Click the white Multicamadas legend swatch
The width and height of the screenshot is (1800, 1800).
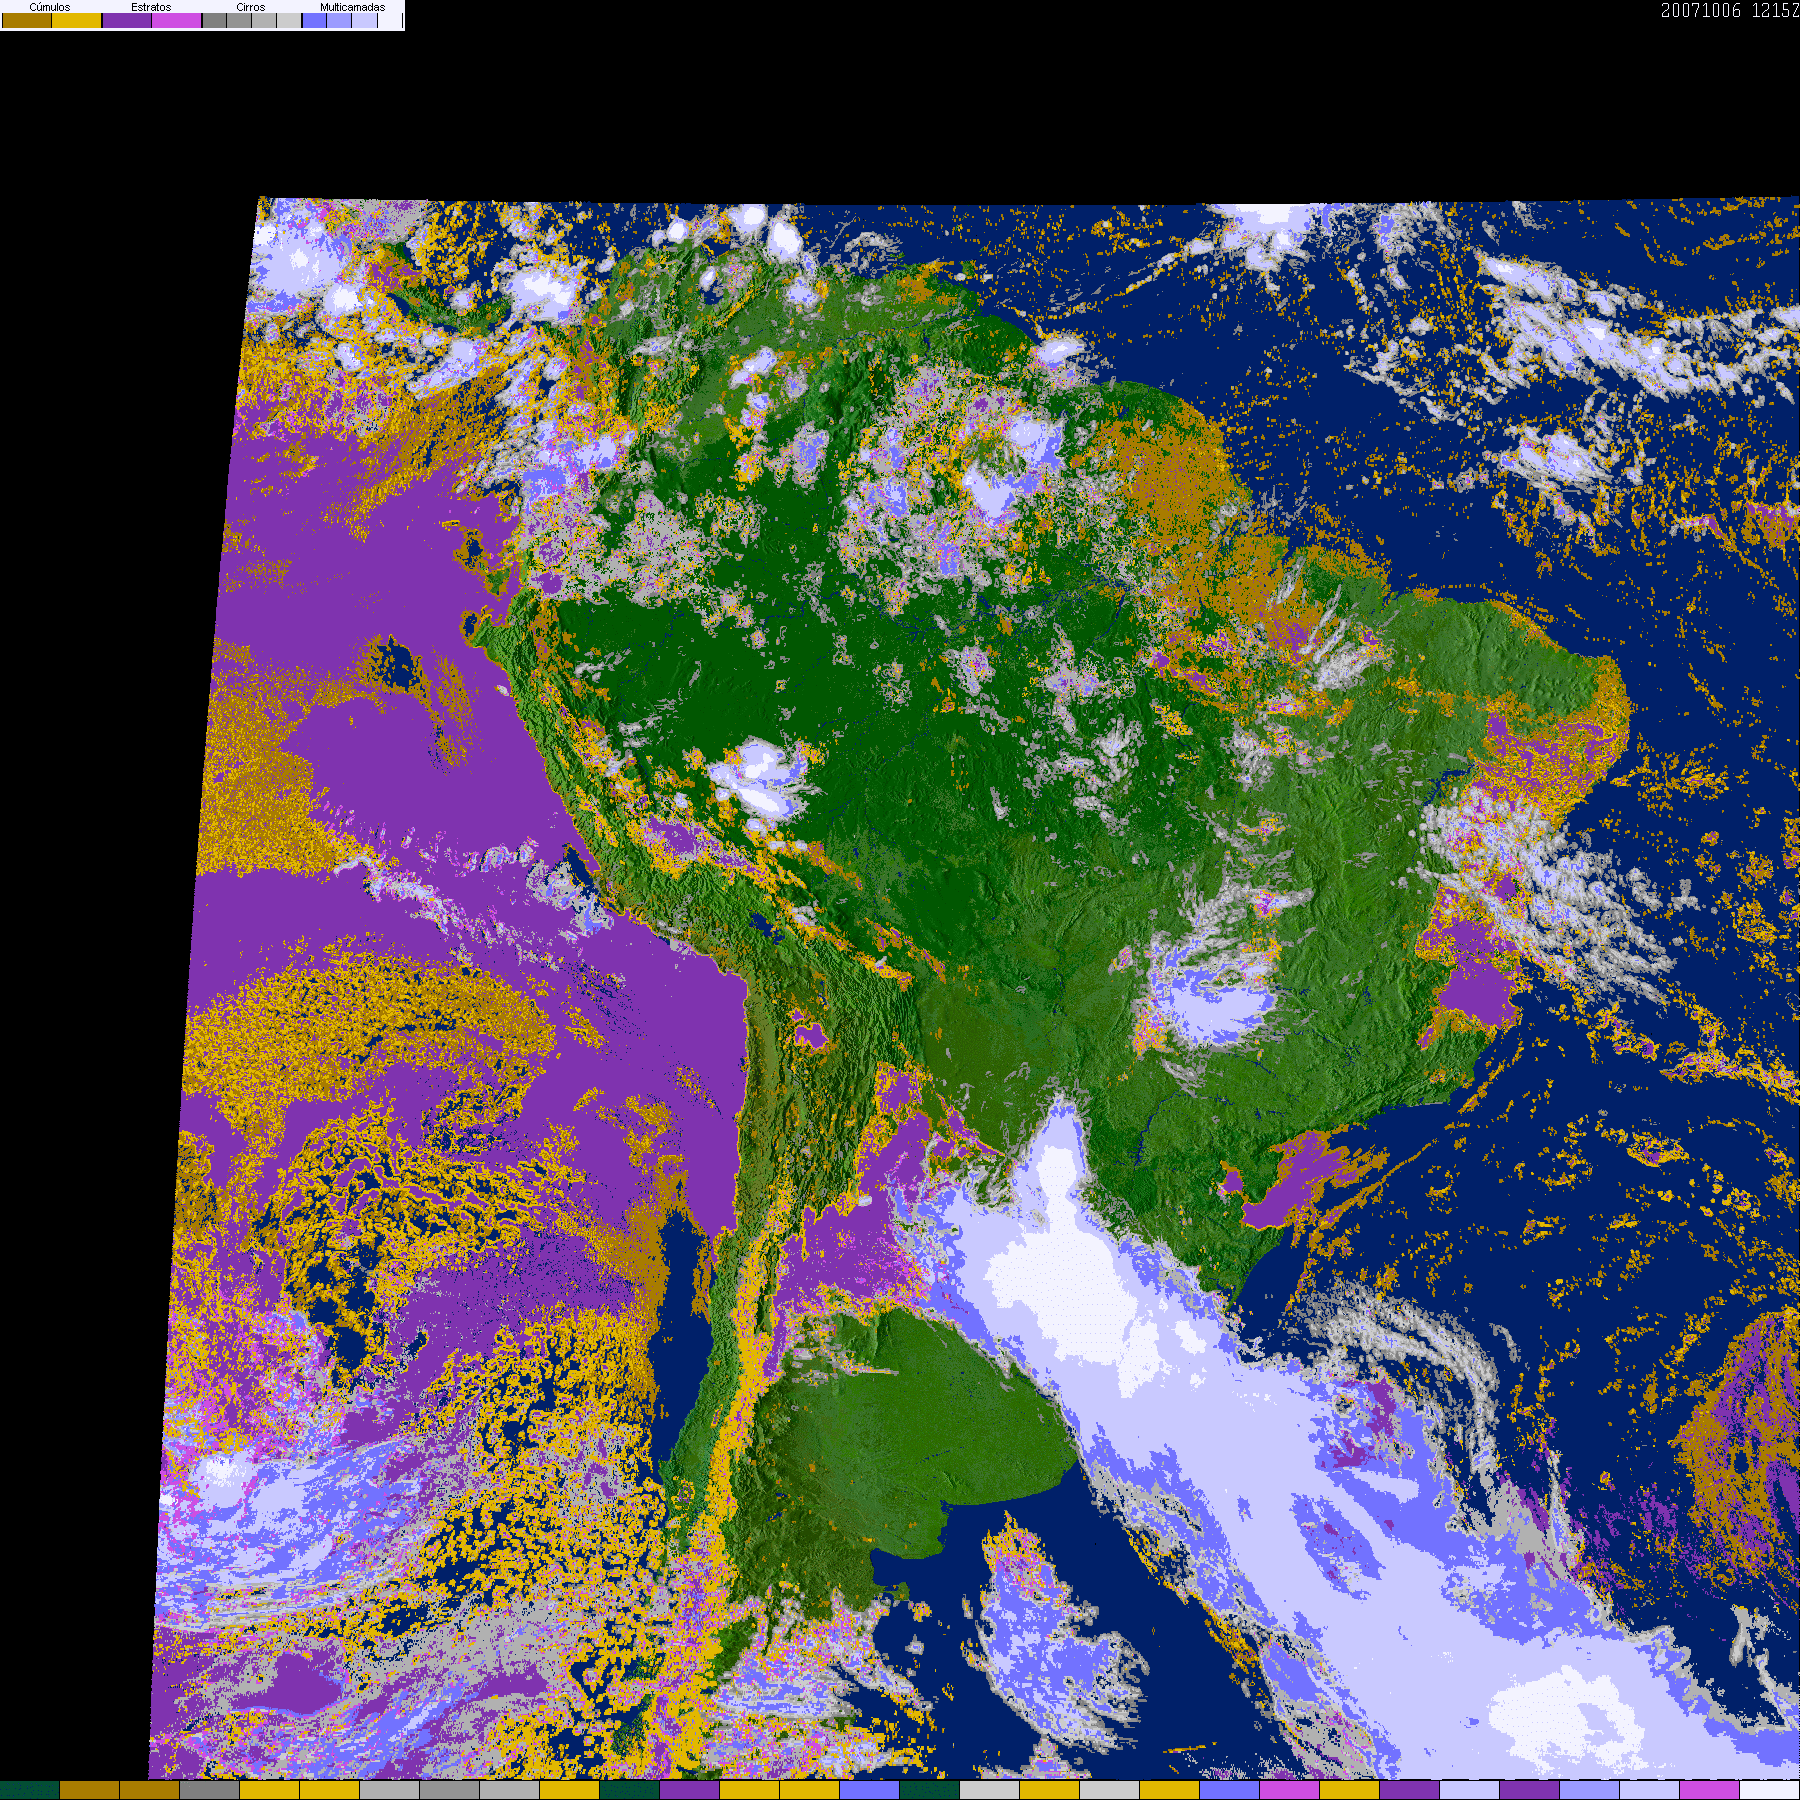(x=390, y=20)
